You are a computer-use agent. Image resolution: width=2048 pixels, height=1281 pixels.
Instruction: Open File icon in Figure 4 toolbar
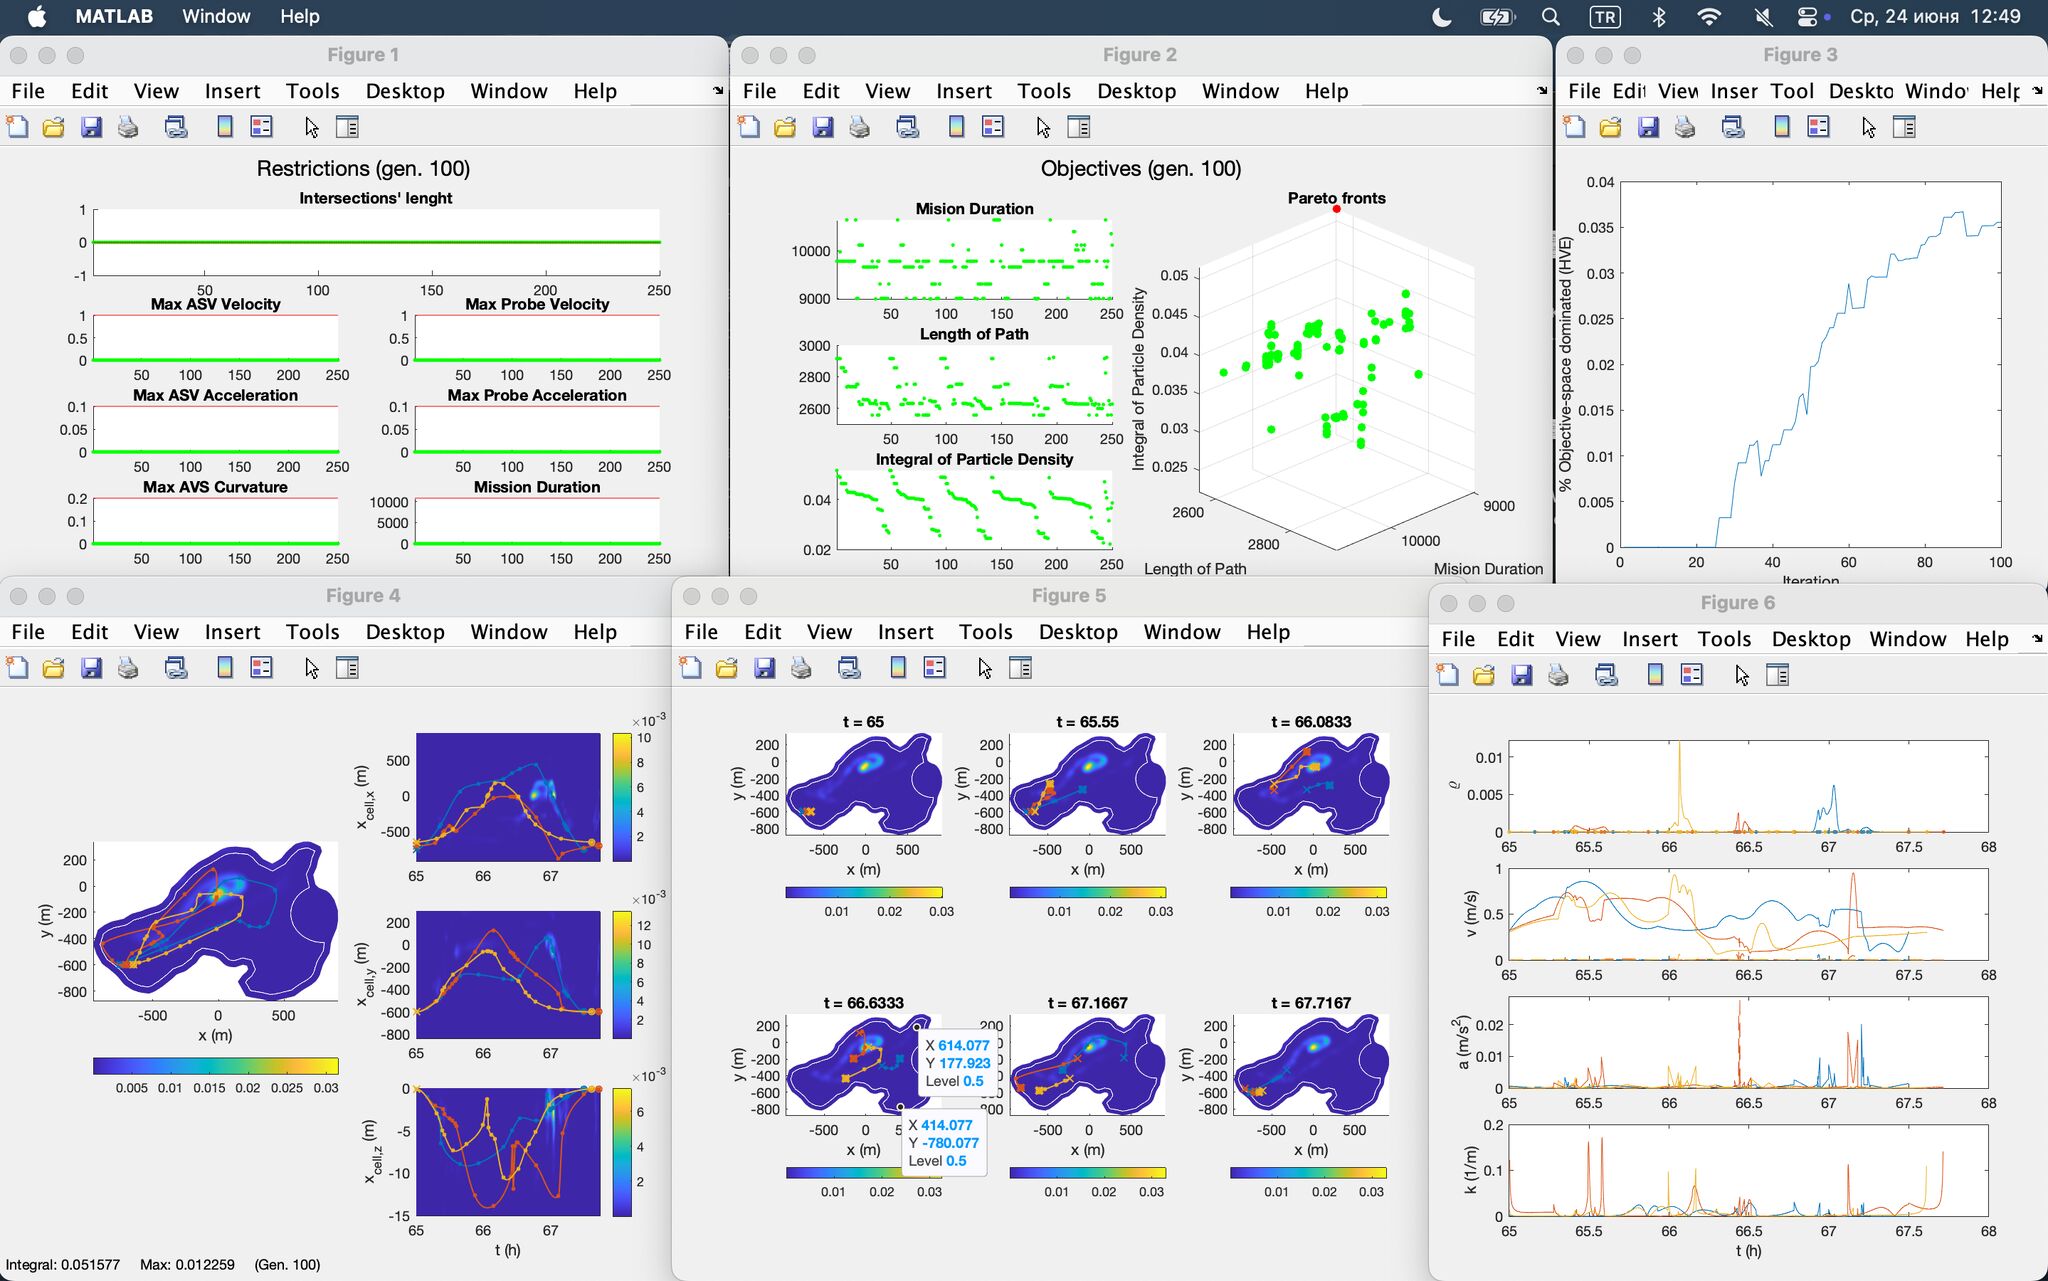click(x=53, y=668)
